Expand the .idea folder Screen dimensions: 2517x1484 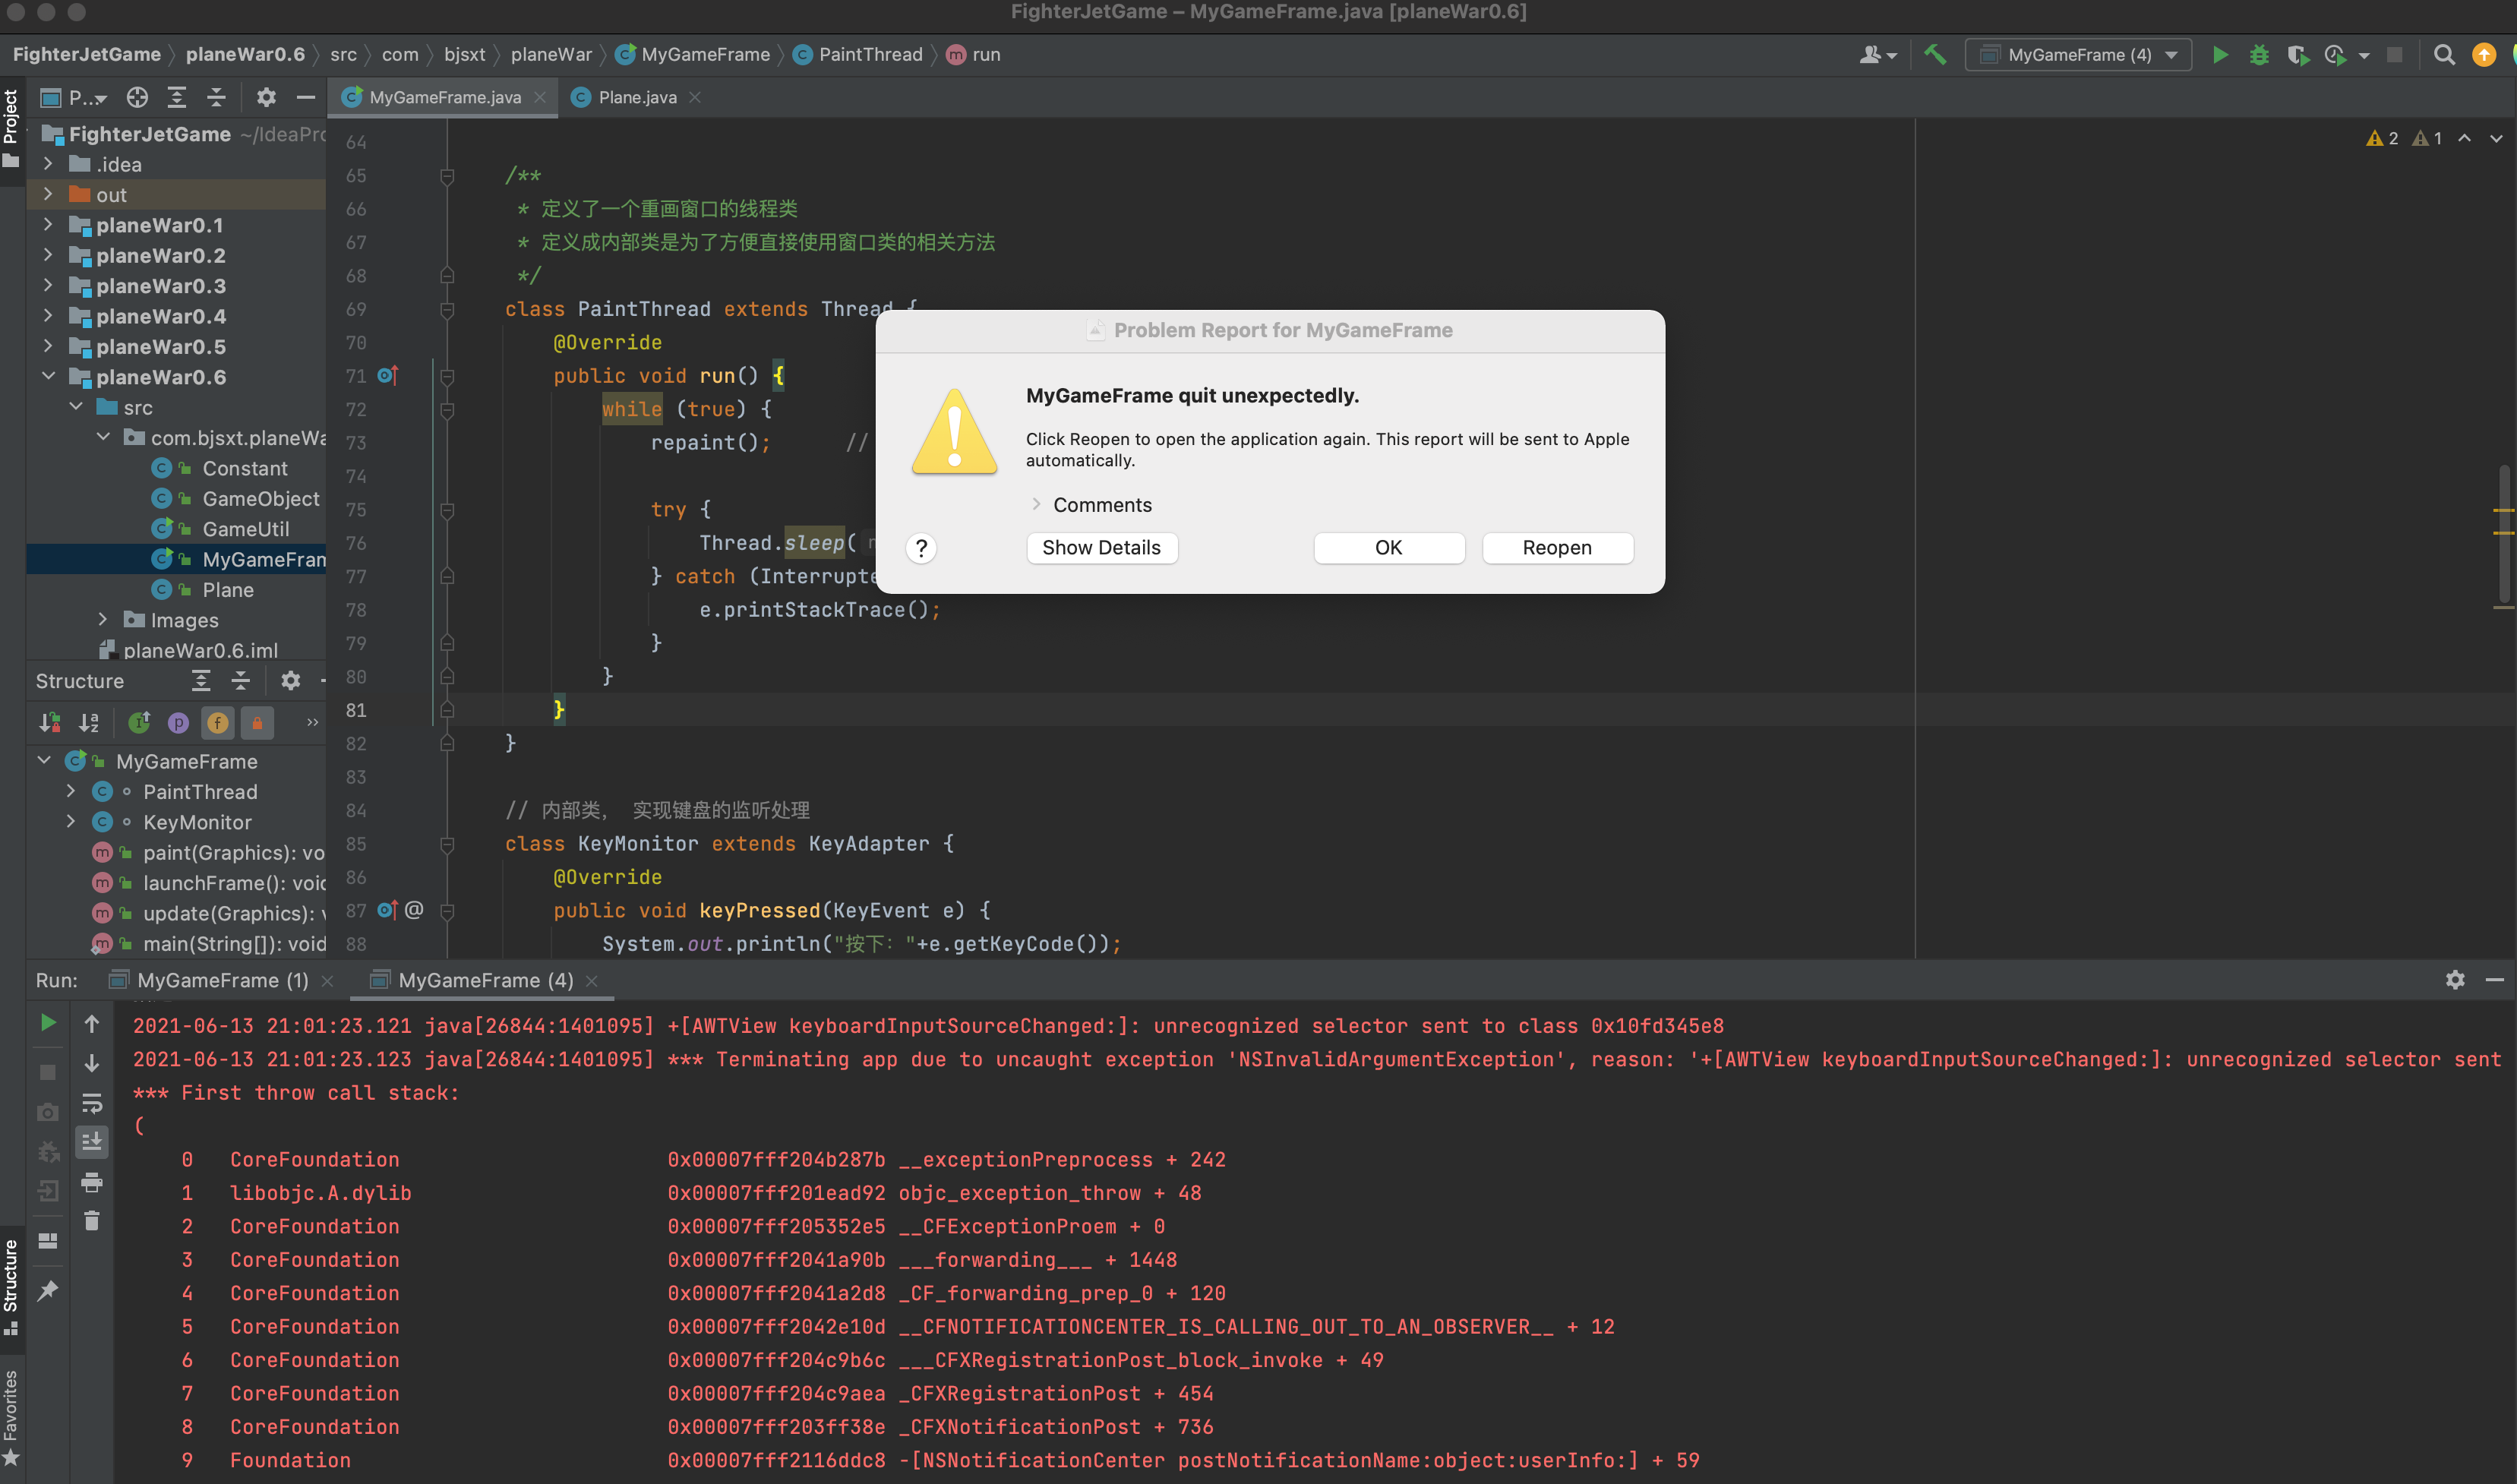pos(48,164)
